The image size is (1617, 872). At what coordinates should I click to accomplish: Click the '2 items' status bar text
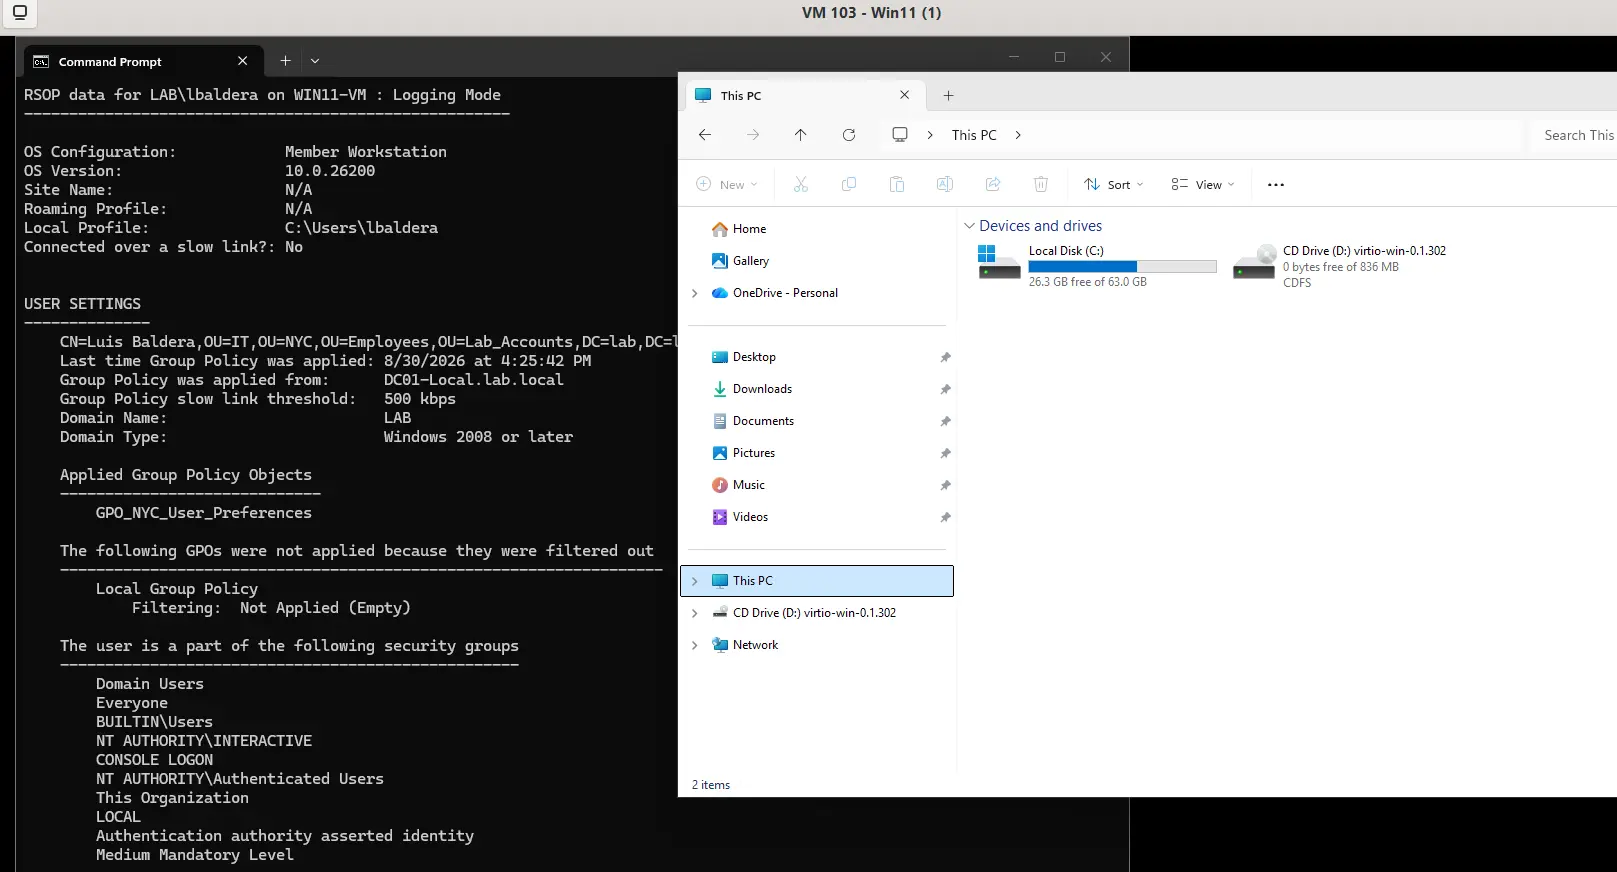(711, 785)
